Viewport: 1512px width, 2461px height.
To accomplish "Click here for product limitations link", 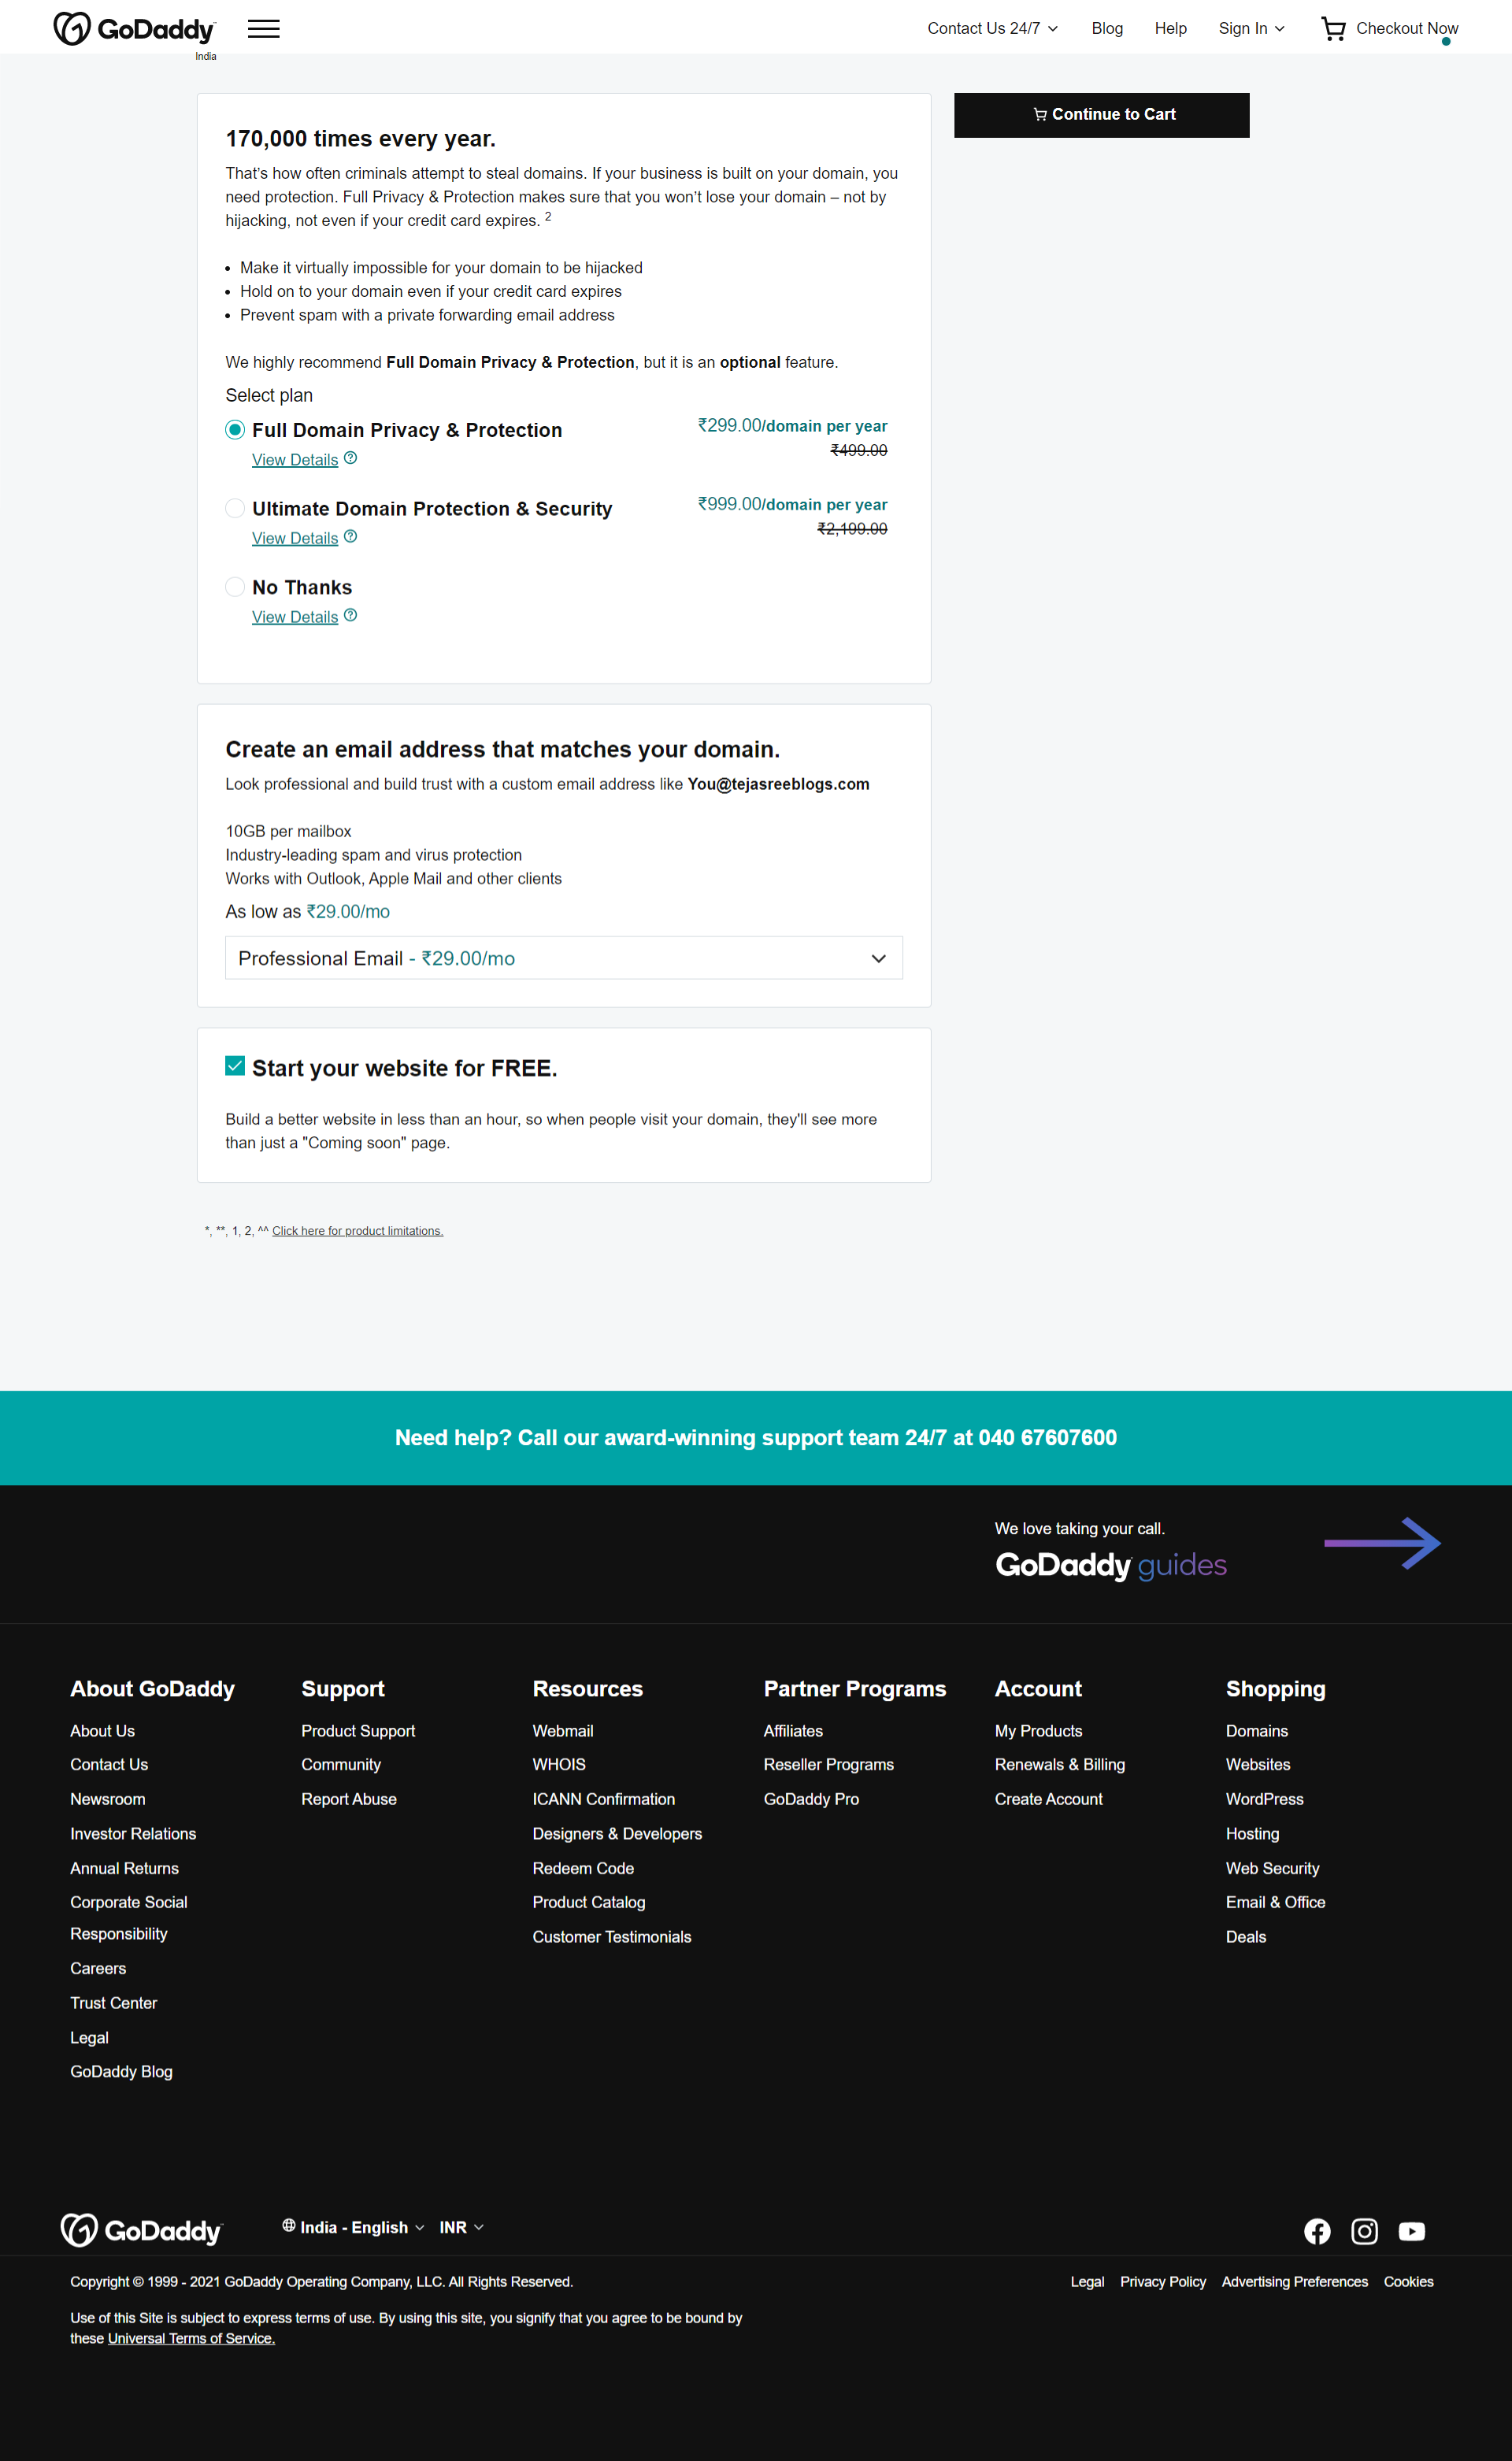I will point(357,1231).
